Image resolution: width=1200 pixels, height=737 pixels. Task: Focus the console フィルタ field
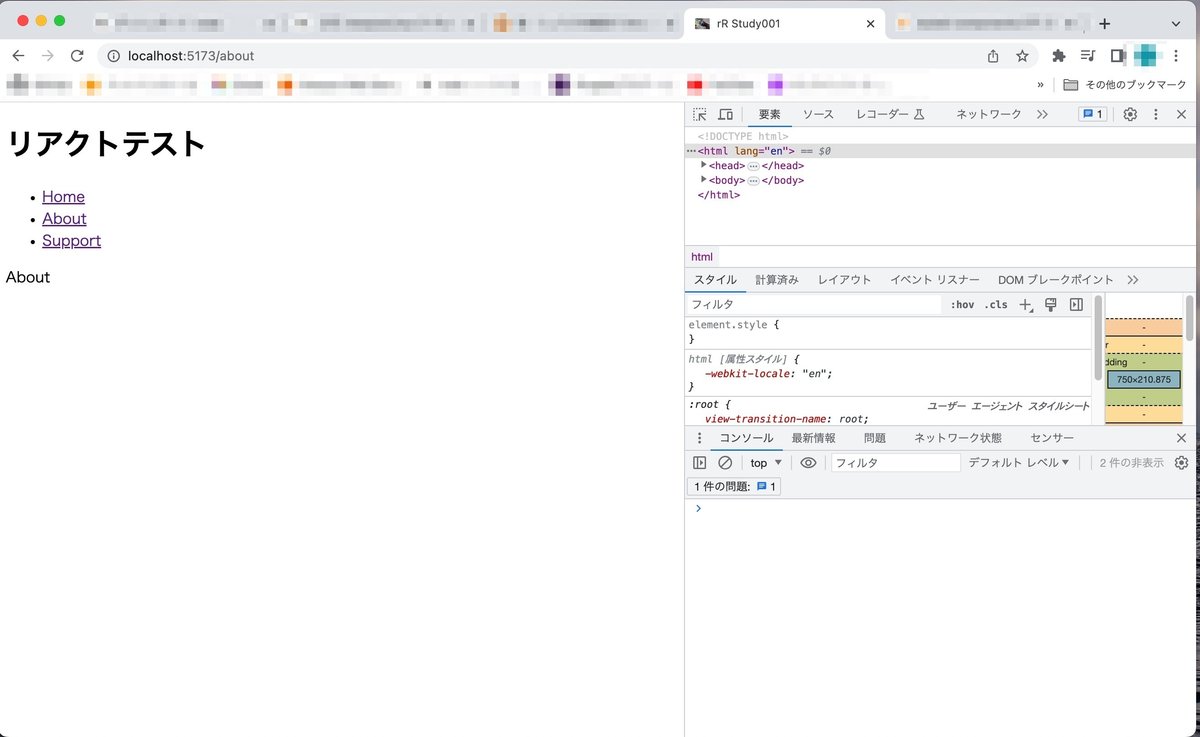pyautogui.click(x=895, y=463)
